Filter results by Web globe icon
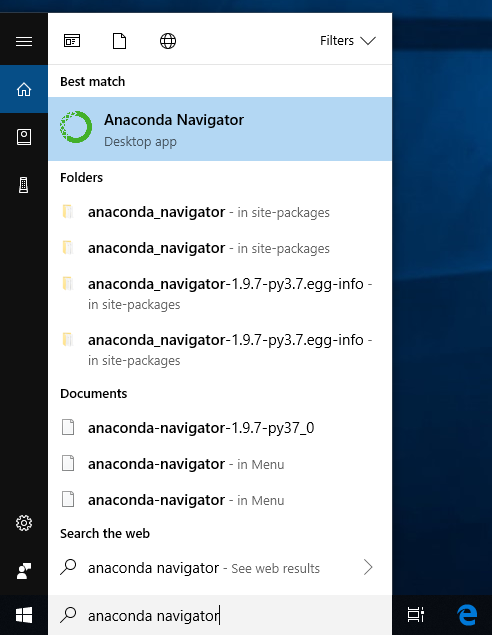The image size is (492, 635). (168, 41)
